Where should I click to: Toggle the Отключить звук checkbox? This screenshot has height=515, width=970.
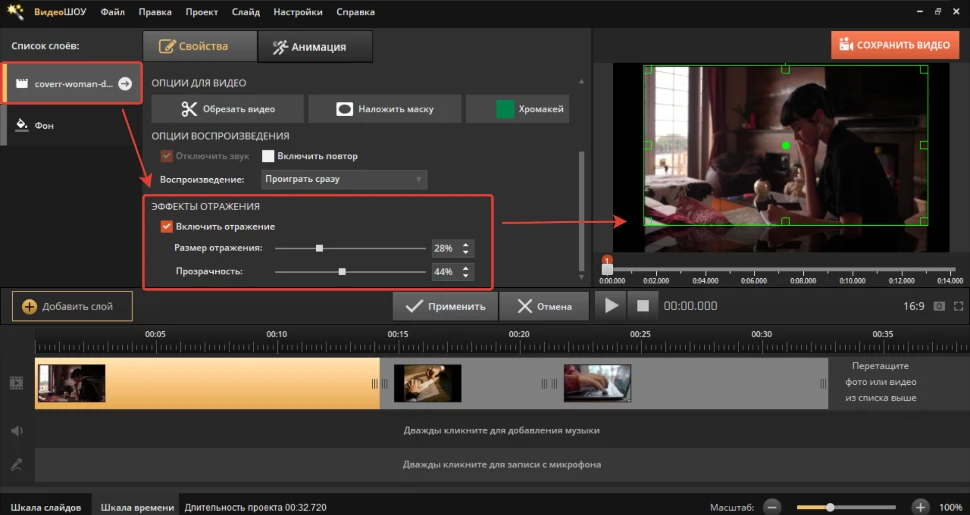pos(166,156)
